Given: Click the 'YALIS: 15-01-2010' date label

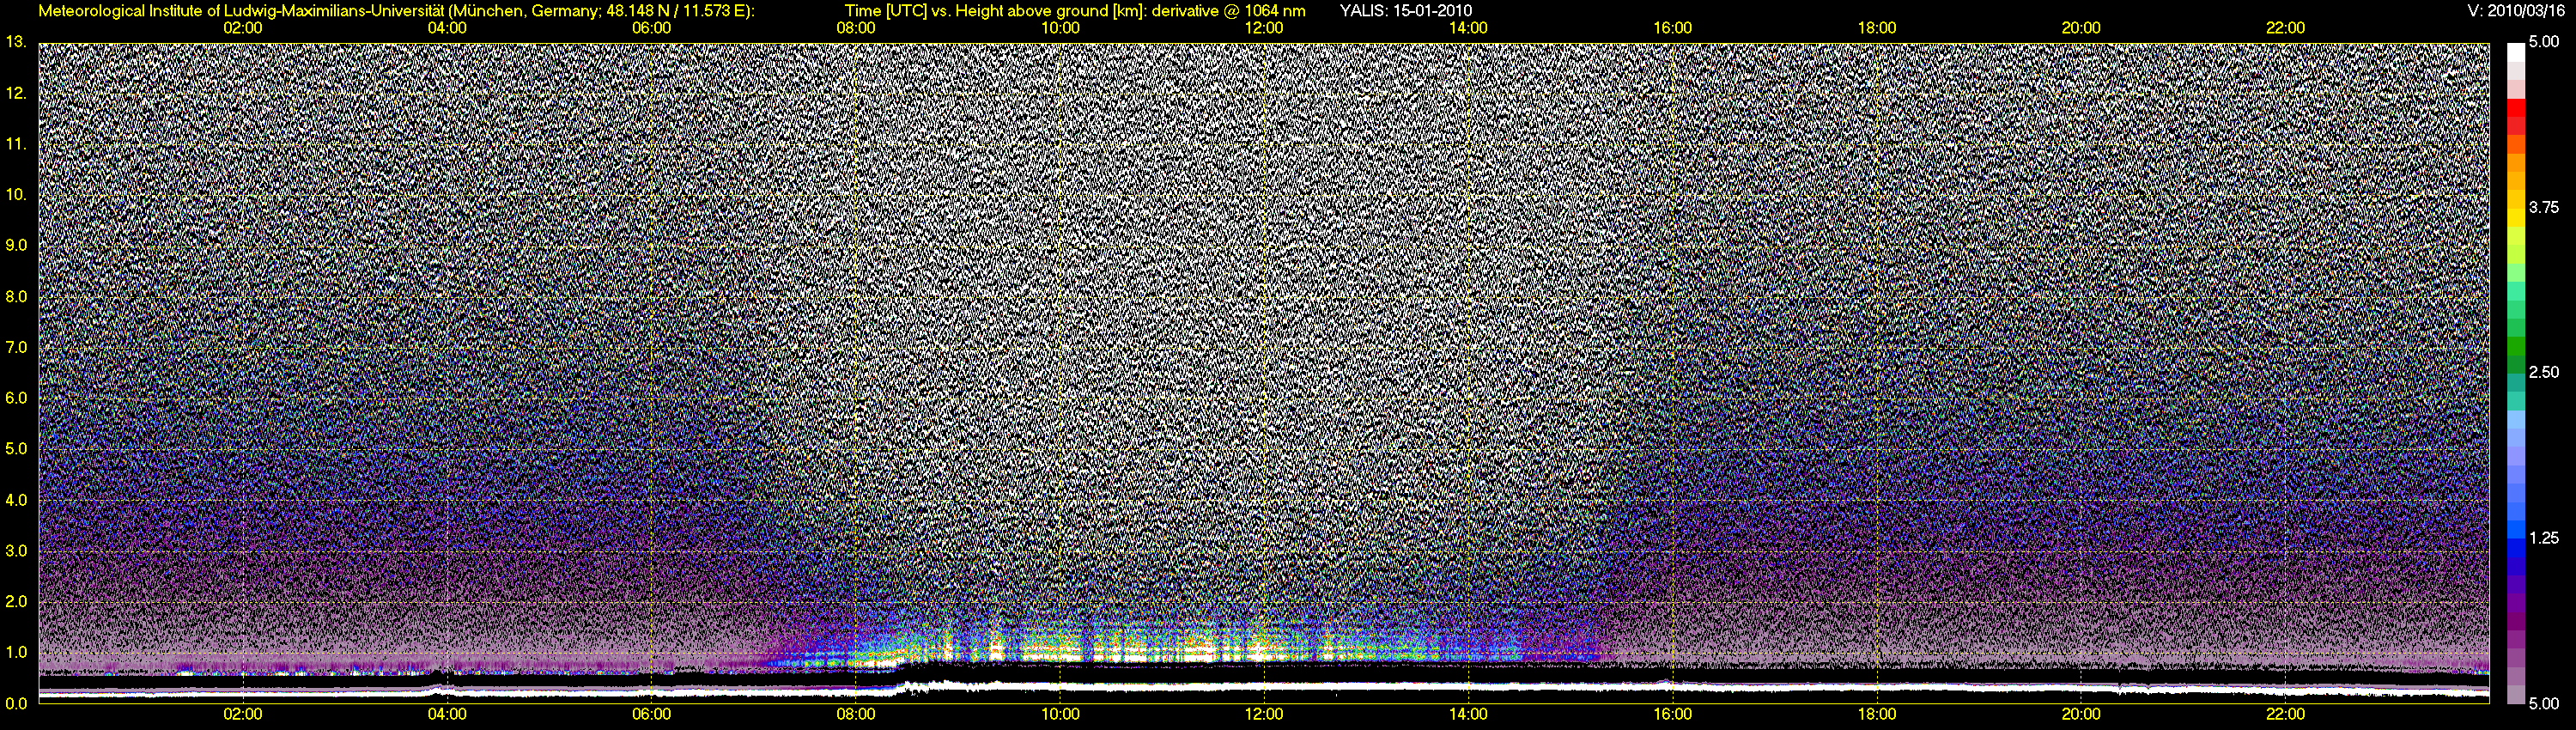Looking at the screenshot, I should point(1405,11).
